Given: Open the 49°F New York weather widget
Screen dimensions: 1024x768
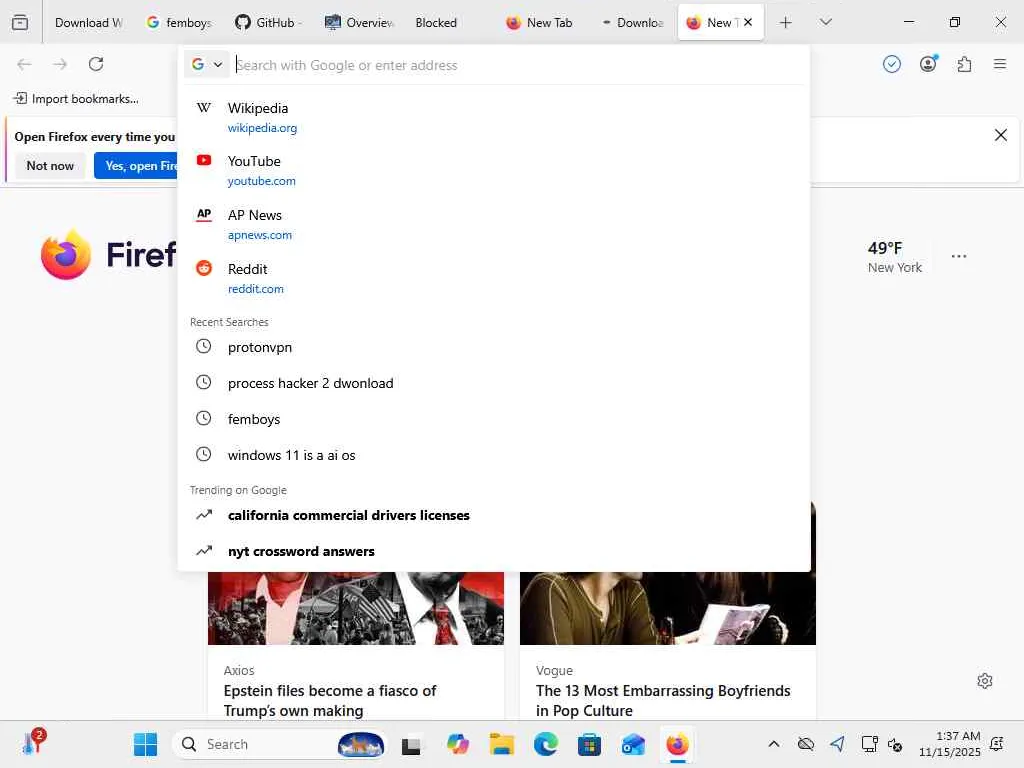Looking at the screenshot, I should [894, 257].
